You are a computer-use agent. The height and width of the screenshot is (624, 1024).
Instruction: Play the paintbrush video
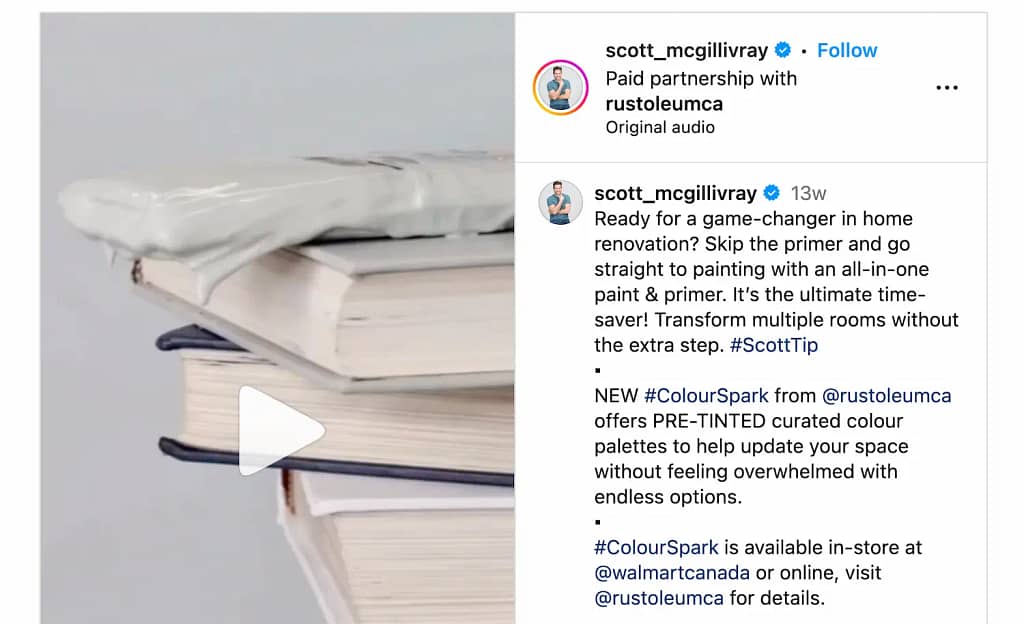pyautogui.click(x=281, y=430)
